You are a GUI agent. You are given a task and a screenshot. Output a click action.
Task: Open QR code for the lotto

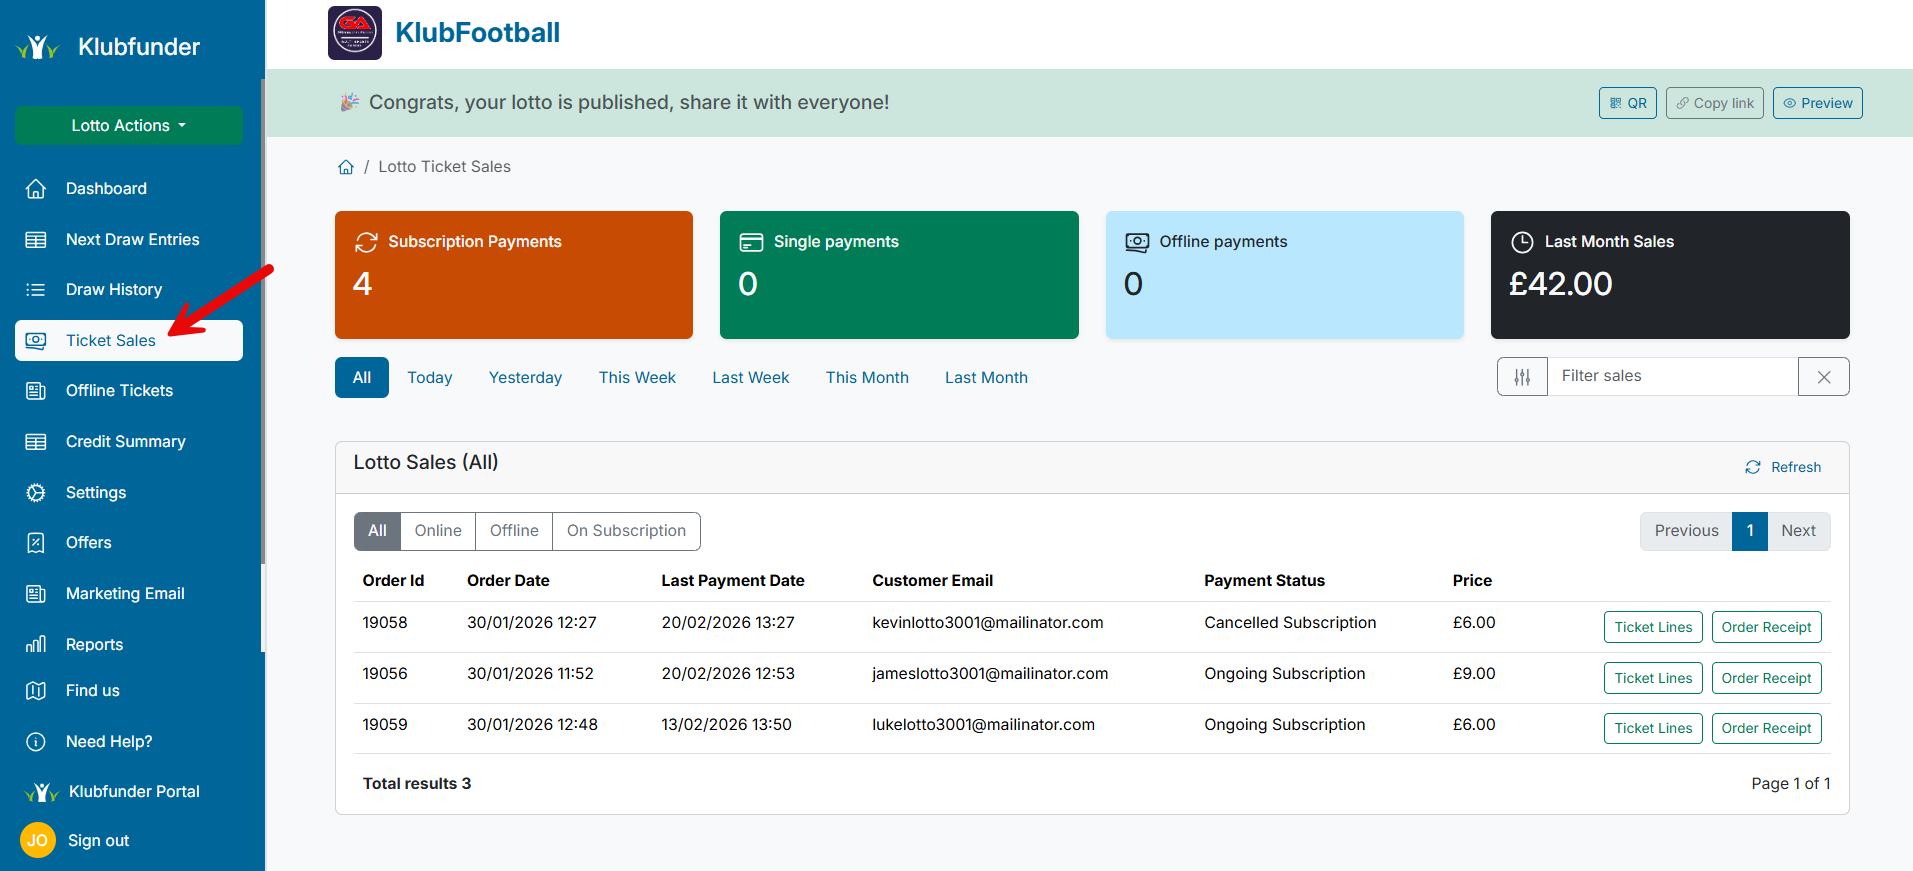(1627, 103)
